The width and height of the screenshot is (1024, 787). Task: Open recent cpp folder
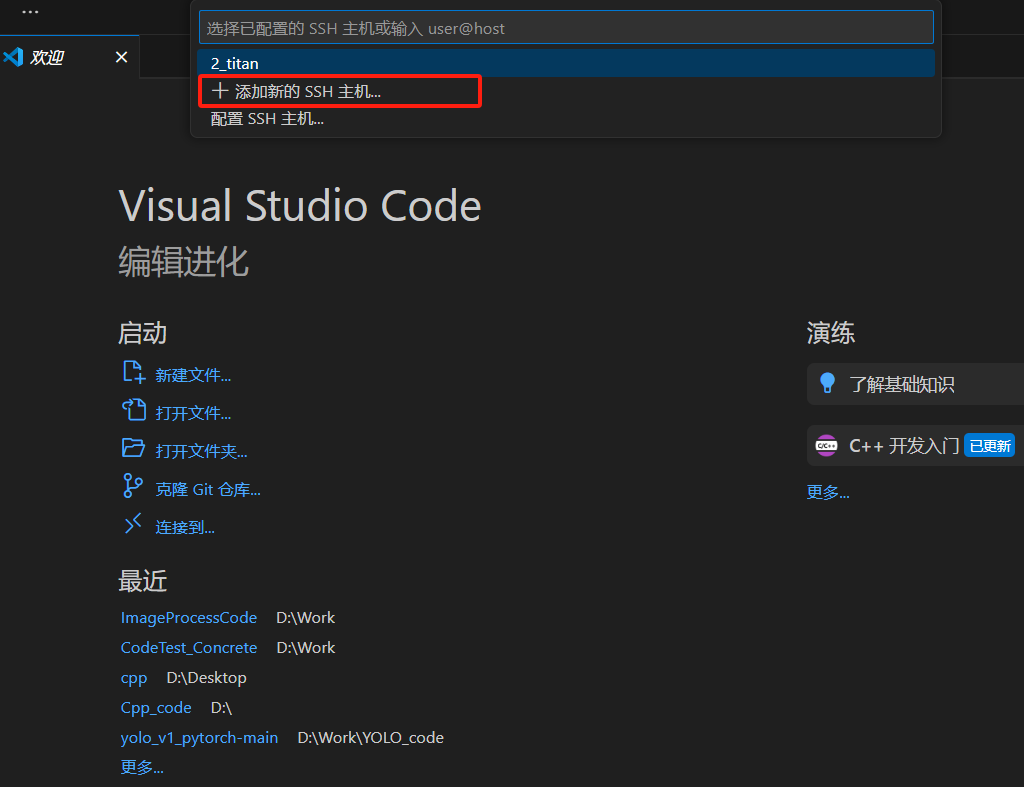coord(134,678)
